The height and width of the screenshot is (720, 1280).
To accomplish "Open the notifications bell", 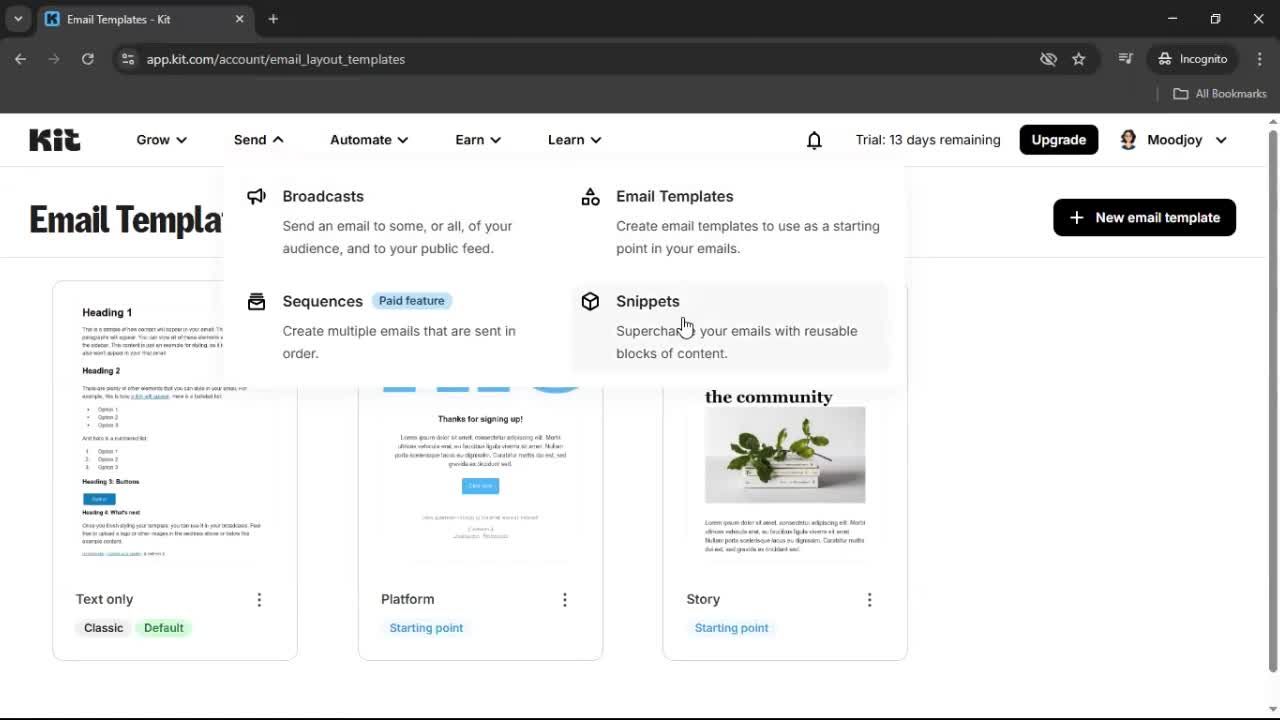I will click(814, 140).
